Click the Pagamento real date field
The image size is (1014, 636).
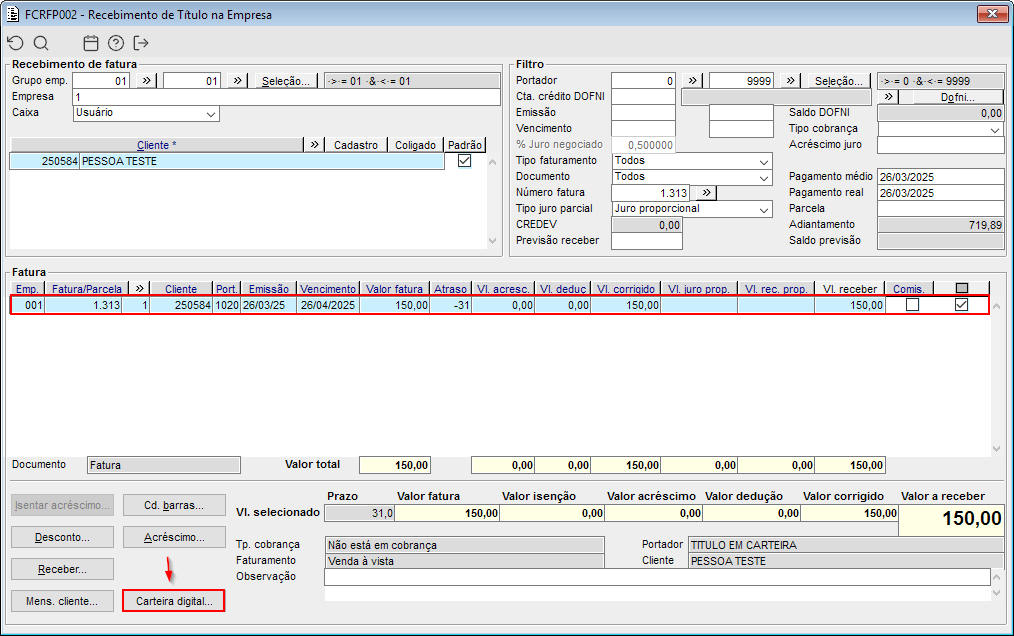click(940, 193)
